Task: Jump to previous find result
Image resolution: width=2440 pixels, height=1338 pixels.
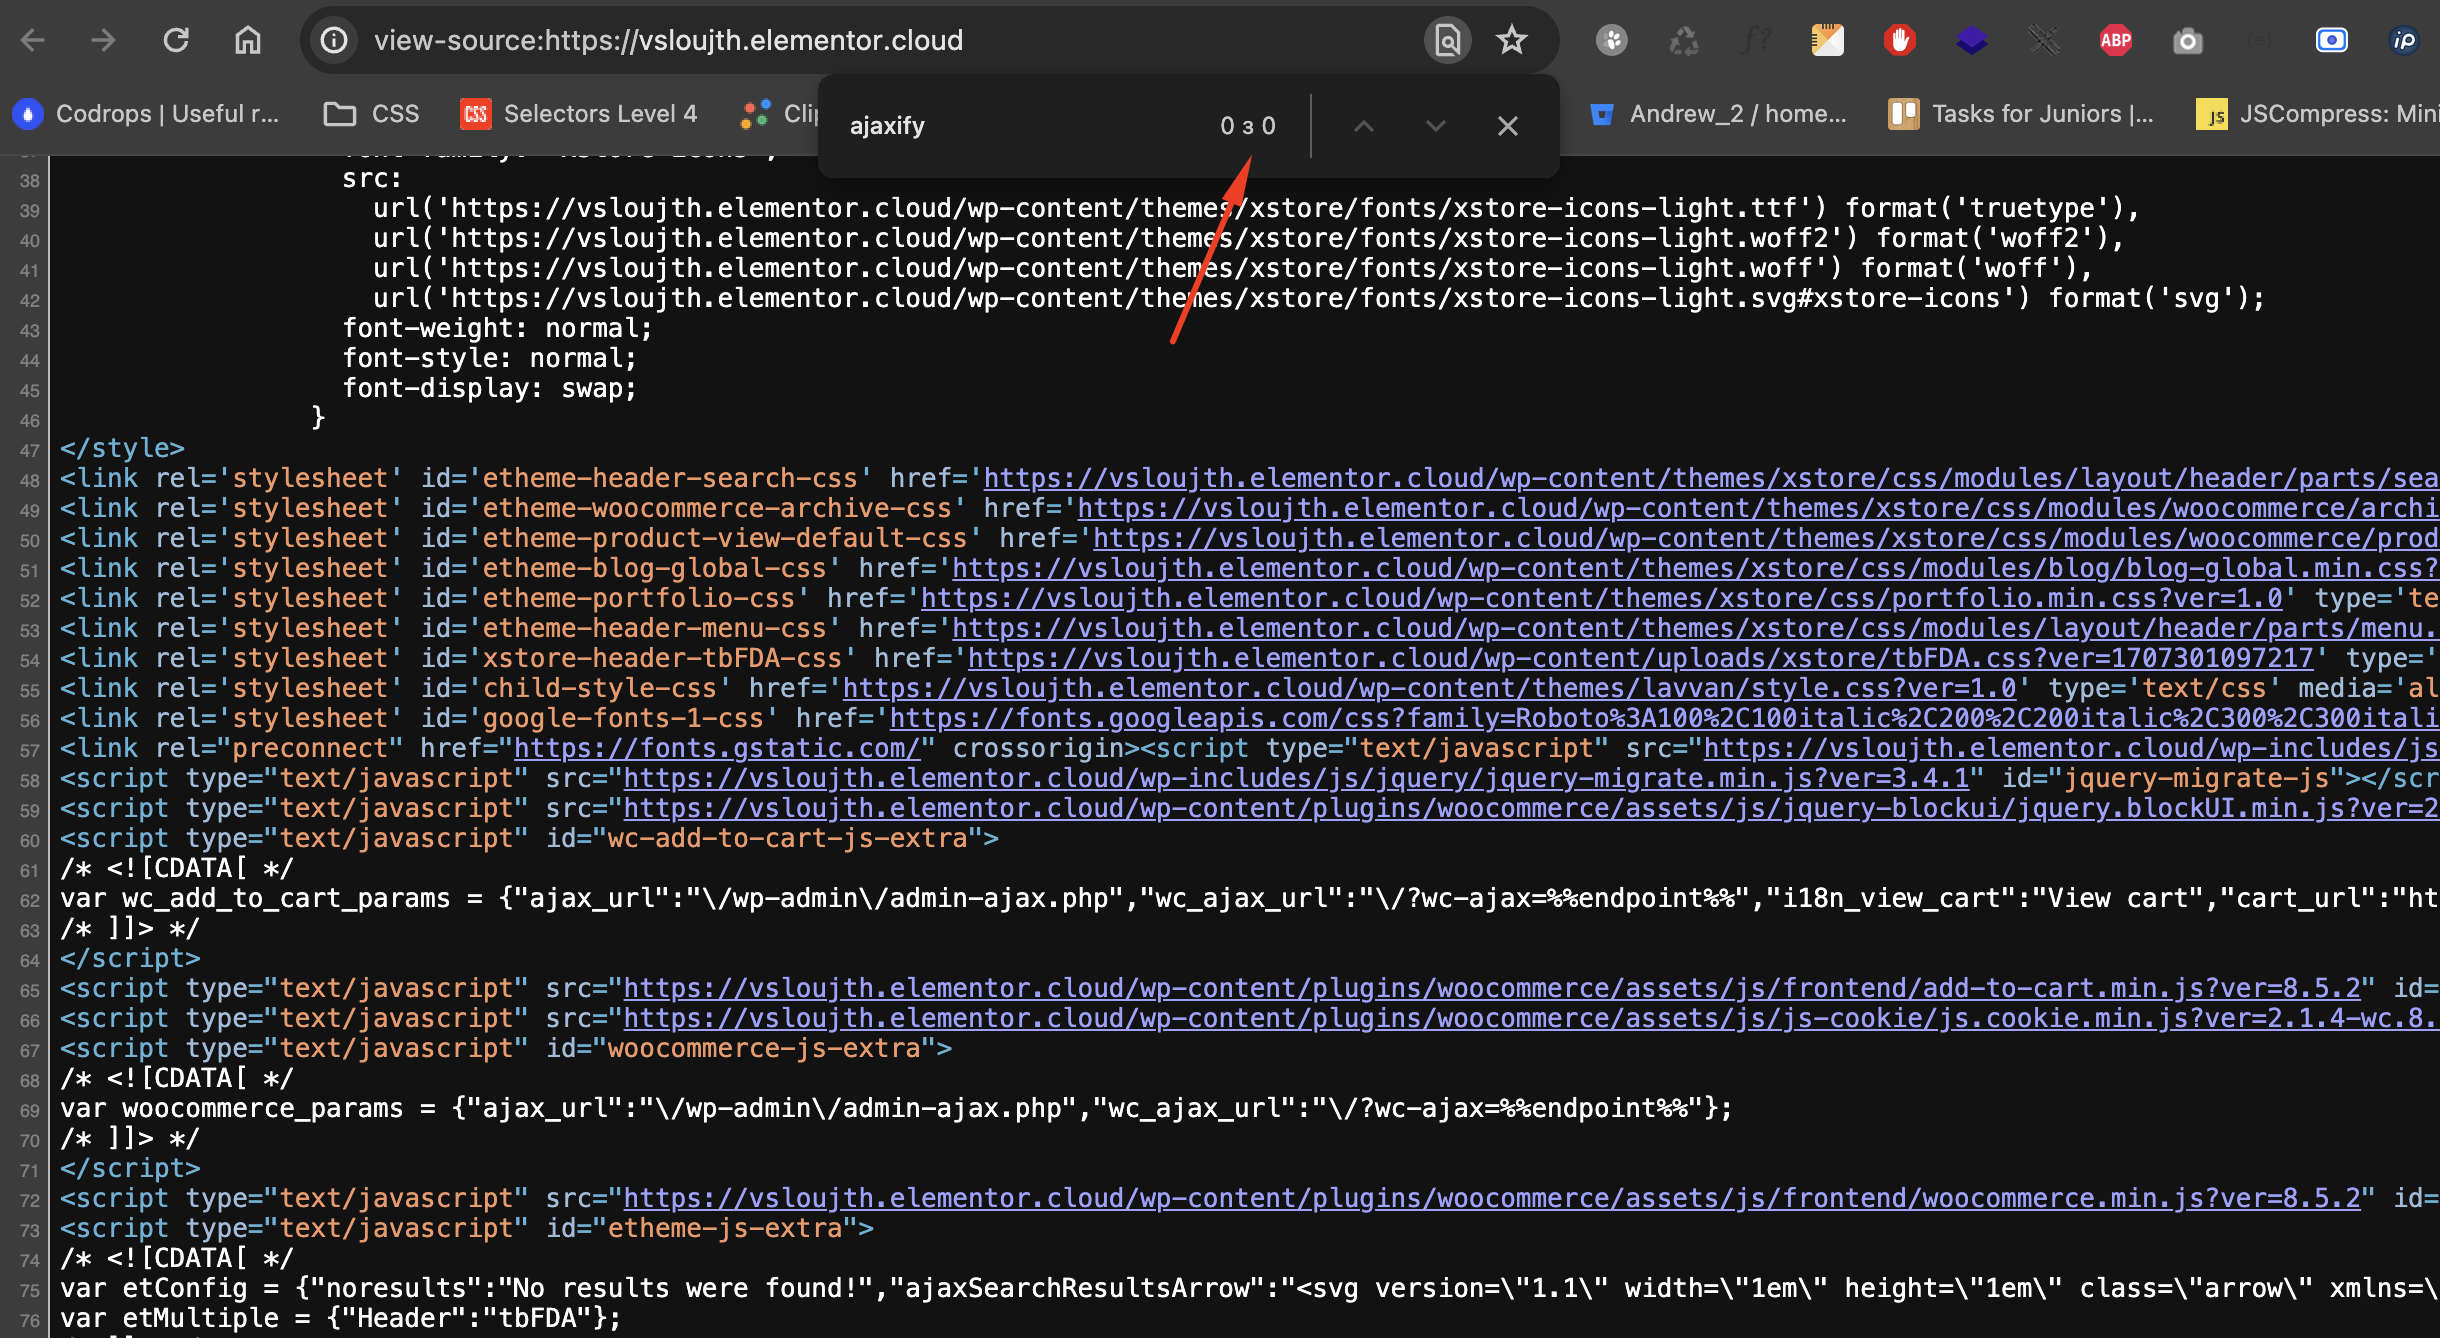Action: pos(1363,126)
